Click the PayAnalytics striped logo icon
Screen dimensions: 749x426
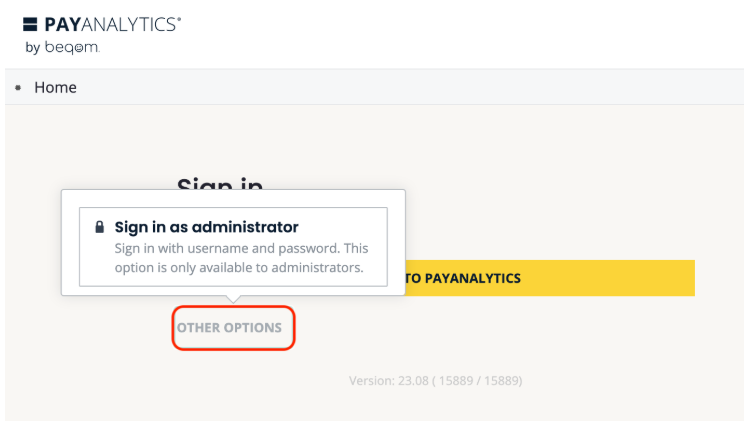pos(30,24)
